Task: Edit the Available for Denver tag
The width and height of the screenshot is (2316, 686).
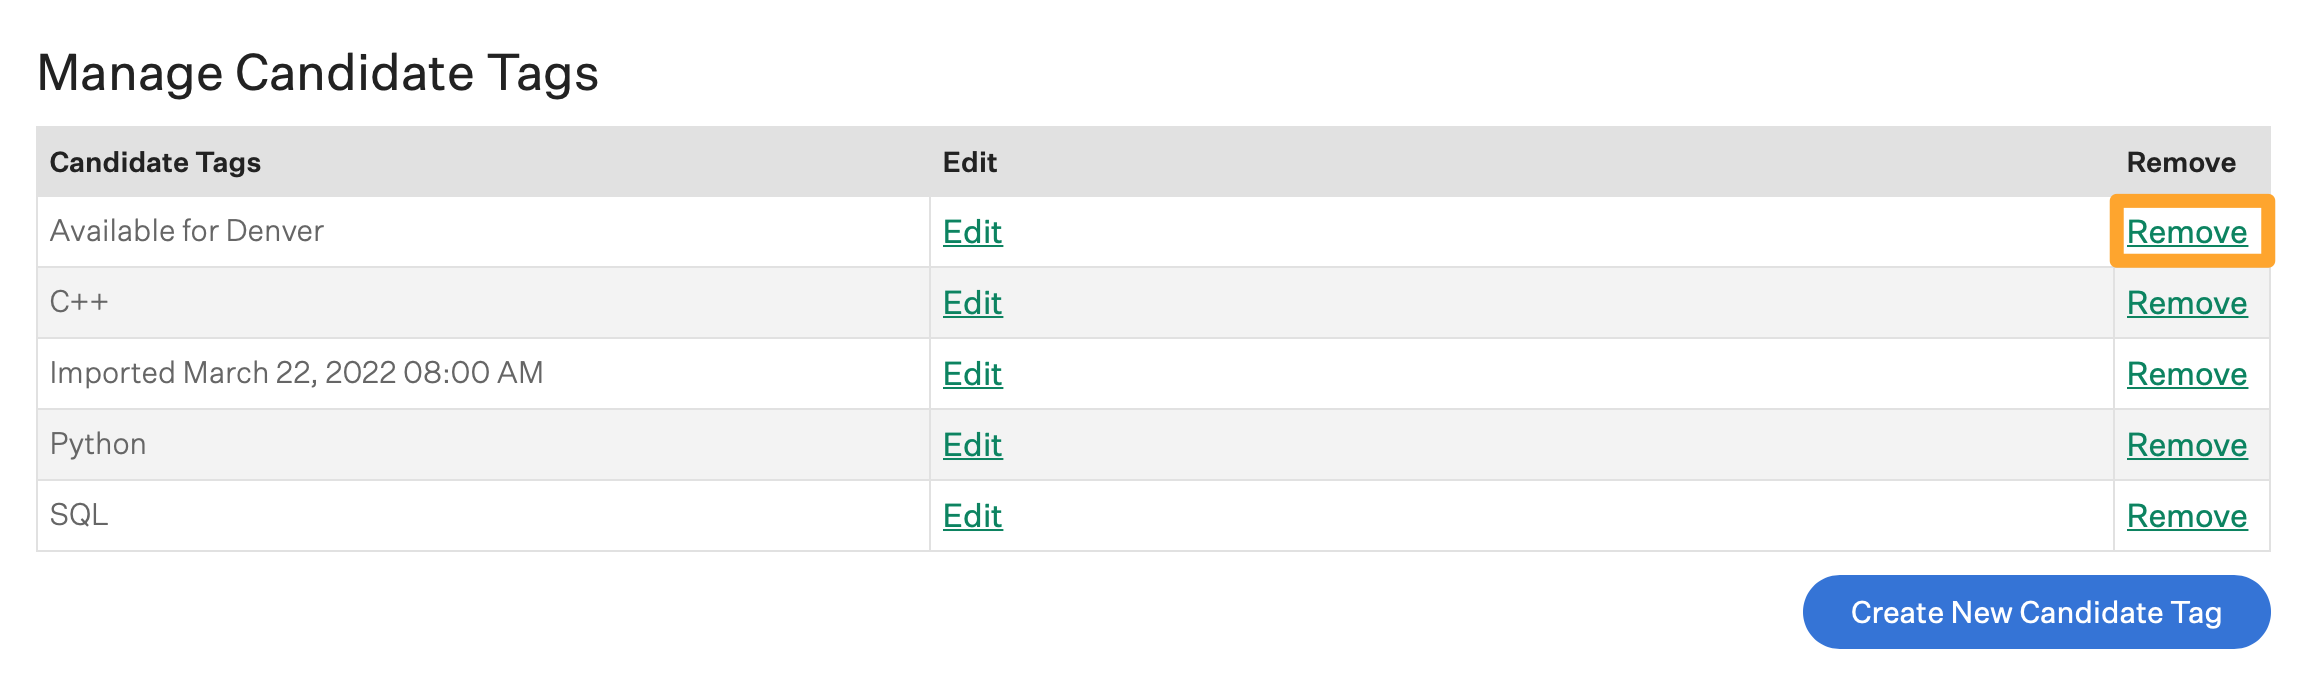Action: pos(972,232)
